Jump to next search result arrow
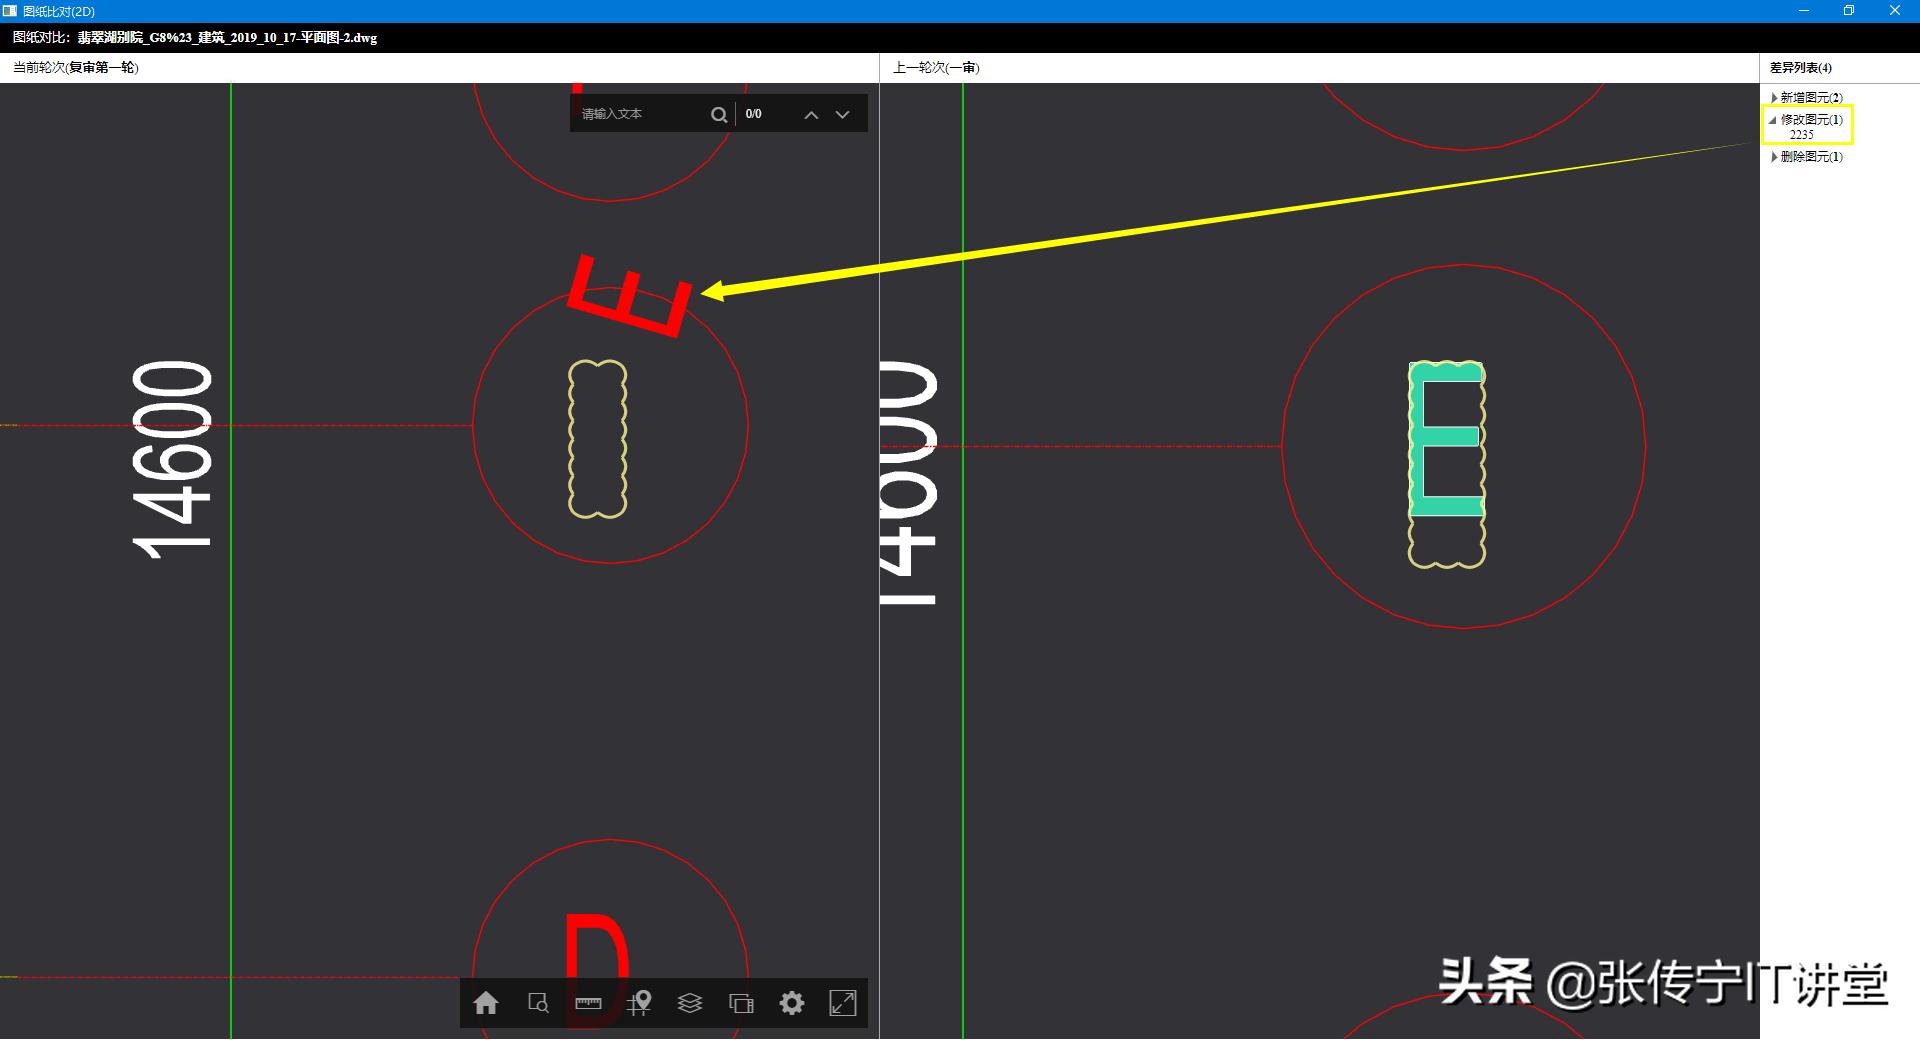Screen dimensions: 1920x1040 843,114
